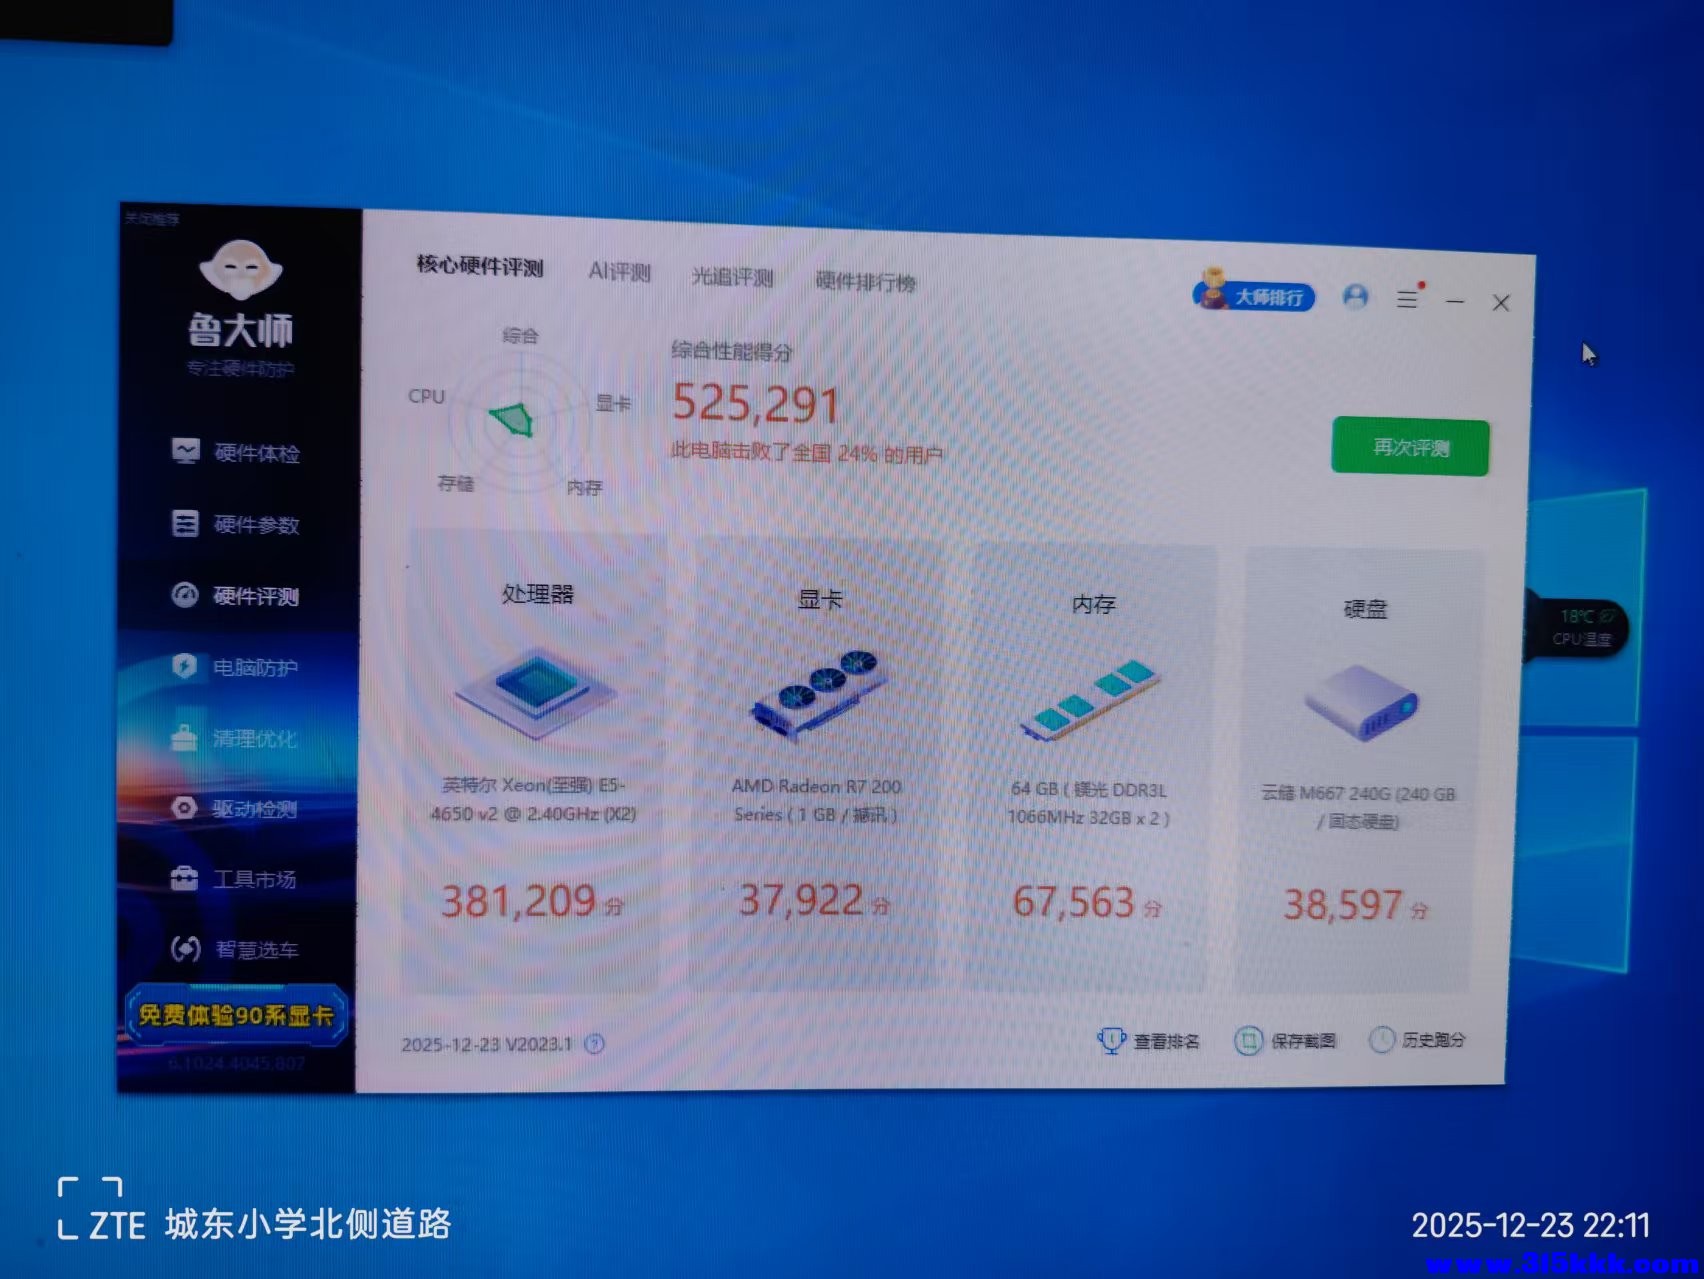The image size is (1704, 1279).
Task: Click the help question mark icon
Action: (x=594, y=1044)
